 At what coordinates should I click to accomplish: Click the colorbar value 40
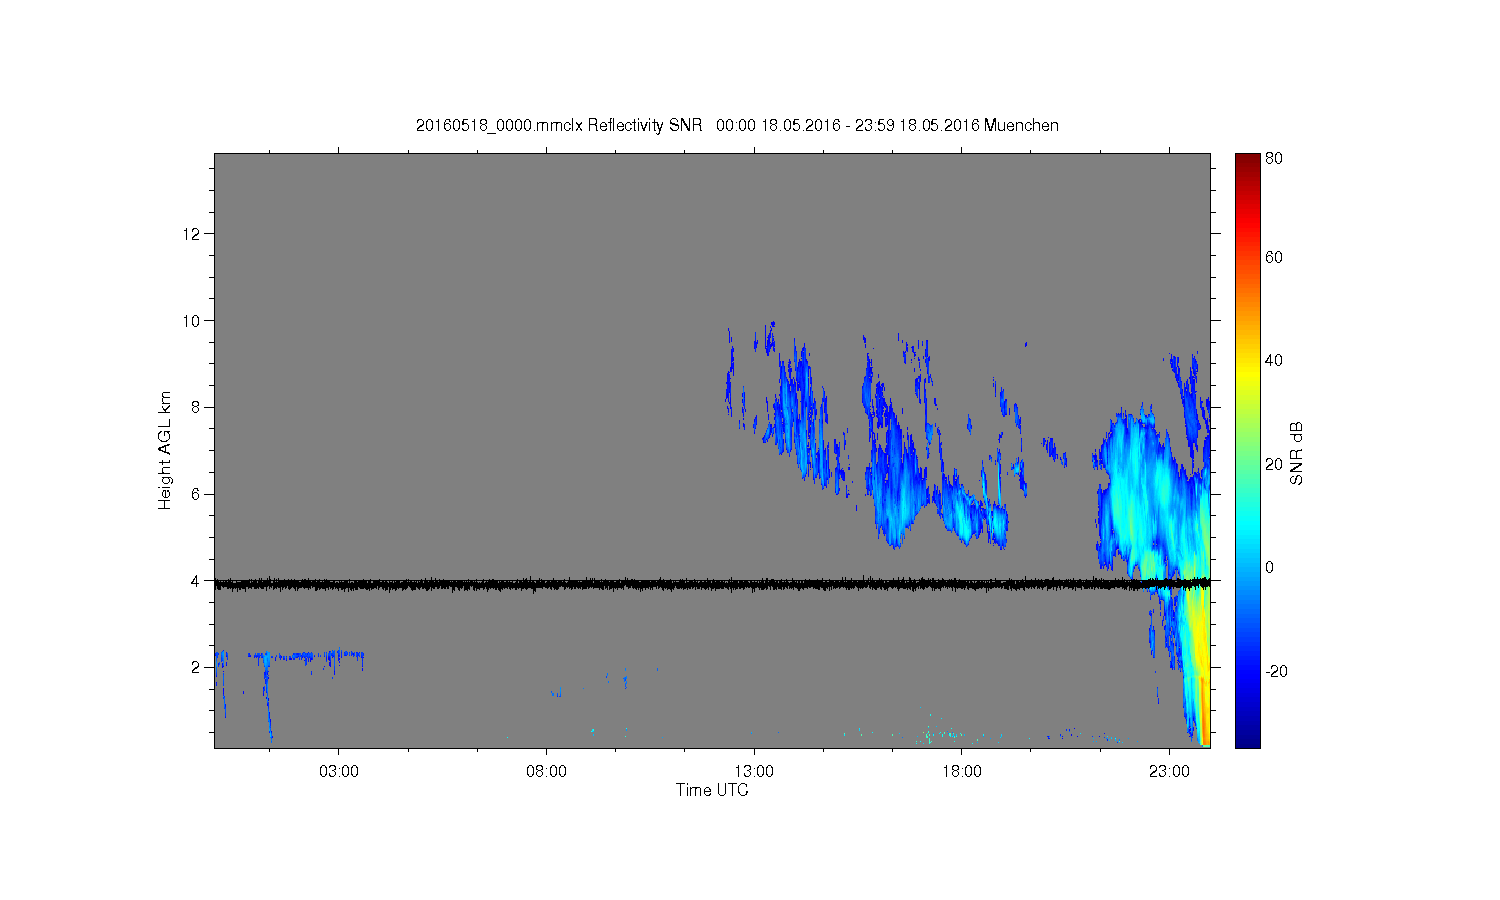[x=1274, y=361]
